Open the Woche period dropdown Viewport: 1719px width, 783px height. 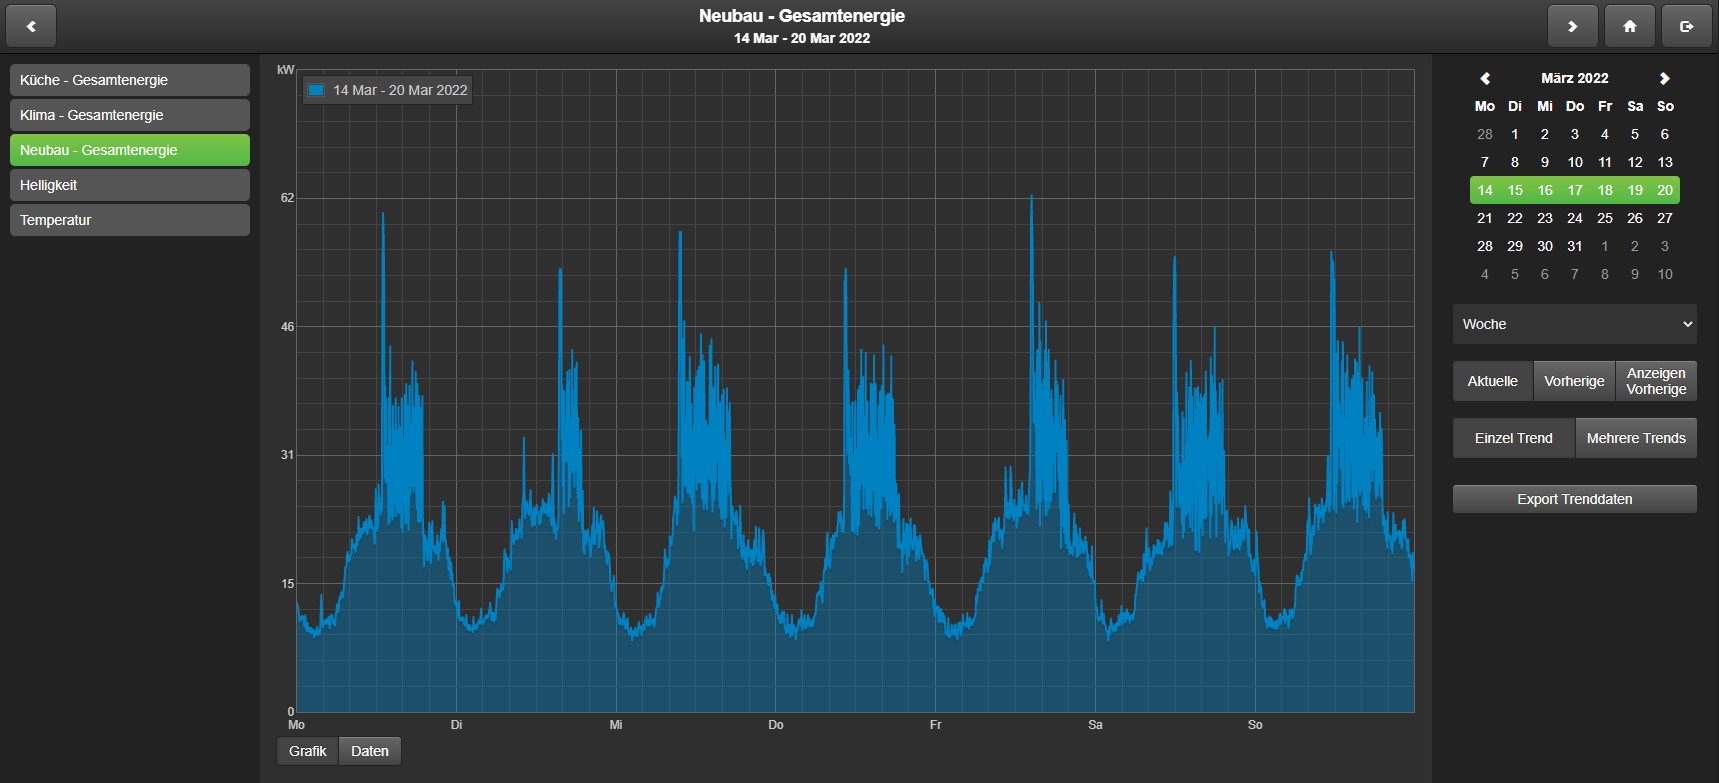1575,324
